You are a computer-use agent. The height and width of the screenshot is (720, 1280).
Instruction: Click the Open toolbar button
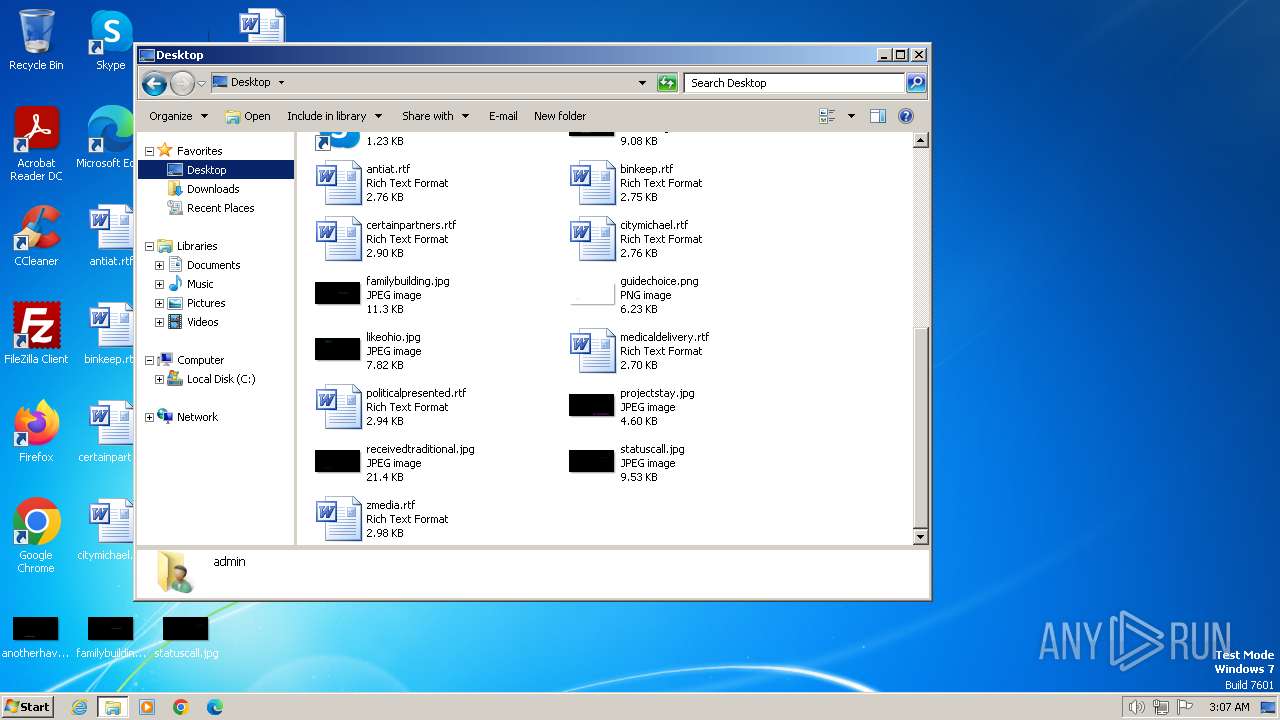(x=248, y=116)
